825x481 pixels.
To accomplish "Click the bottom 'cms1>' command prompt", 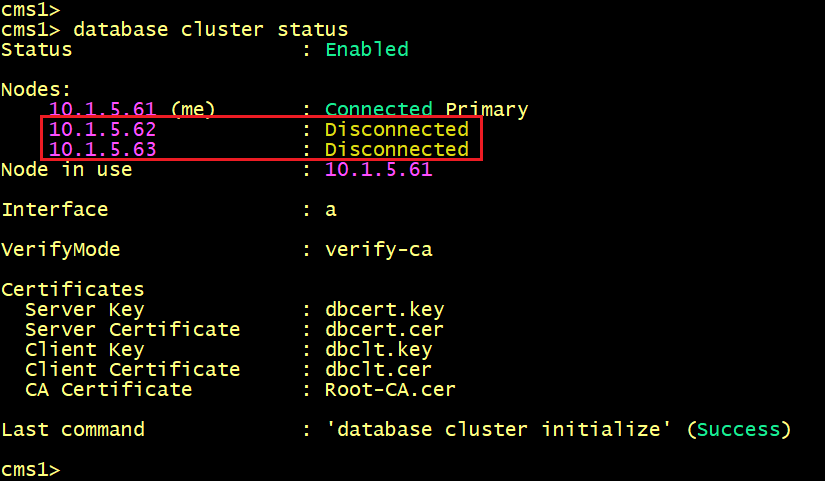I will pyautogui.click(x=31, y=469).
